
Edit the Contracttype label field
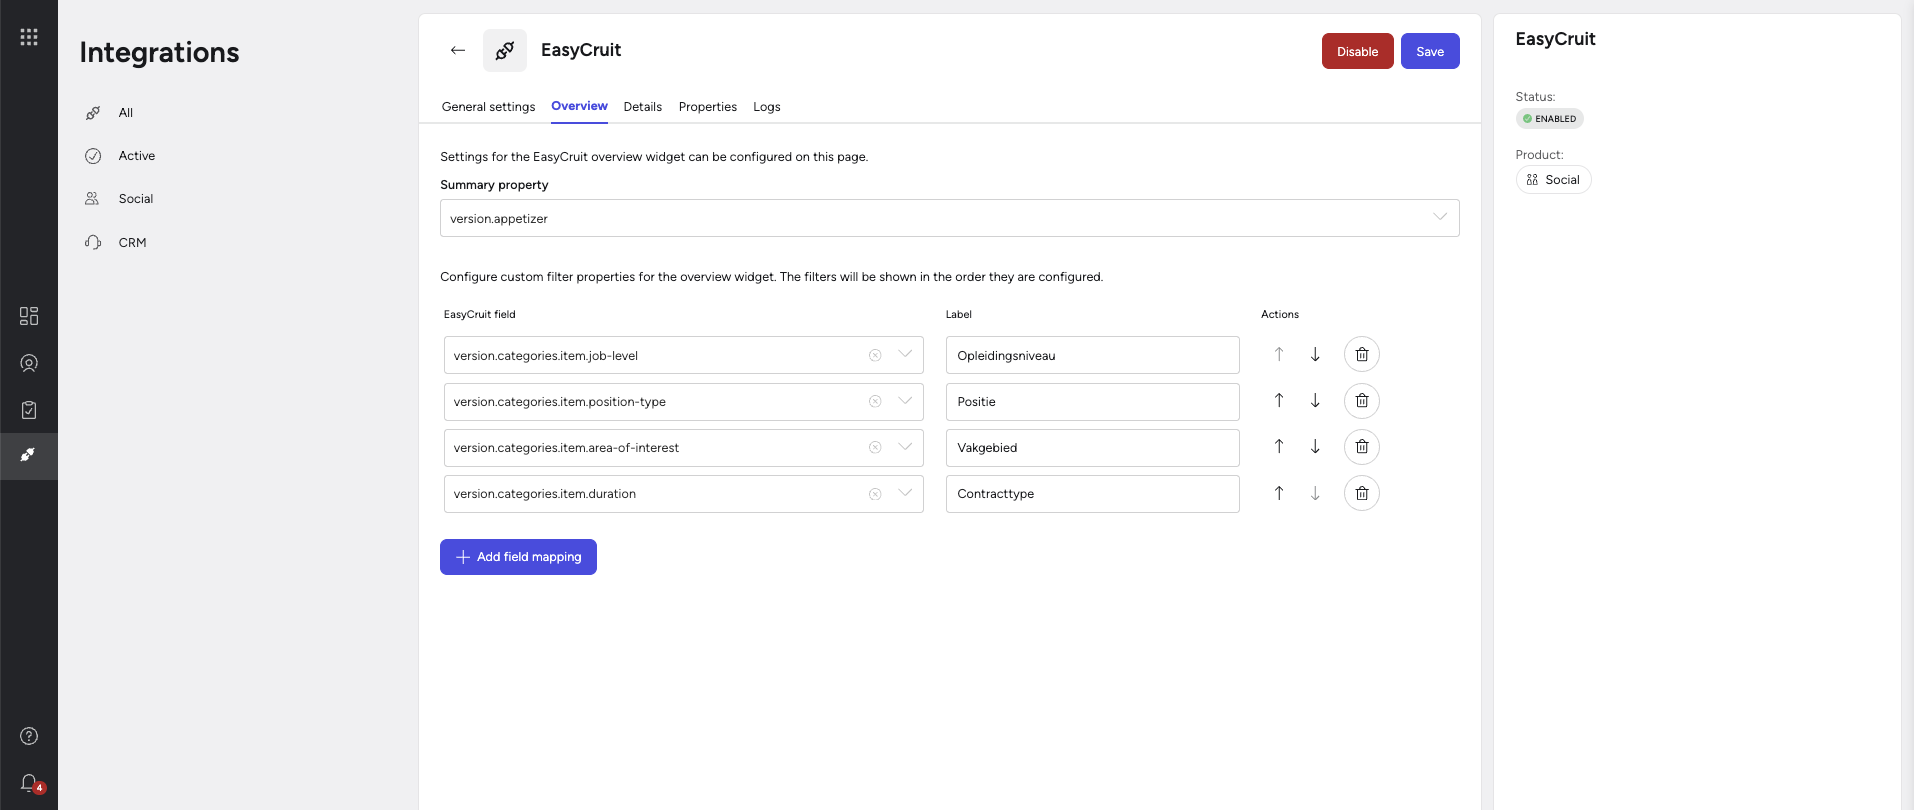click(1092, 494)
